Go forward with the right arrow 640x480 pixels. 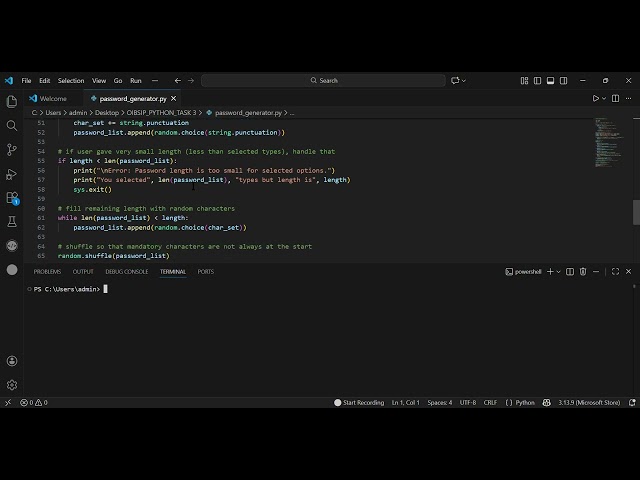pyautogui.click(x=191, y=80)
